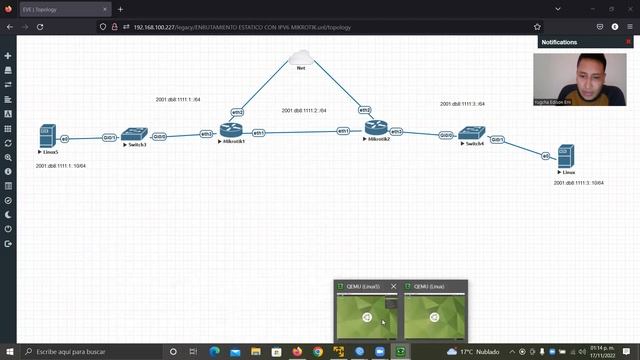Open Add an object in EVE sidebar
The height and width of the screenshot is (360, 640).
point(8,56)
